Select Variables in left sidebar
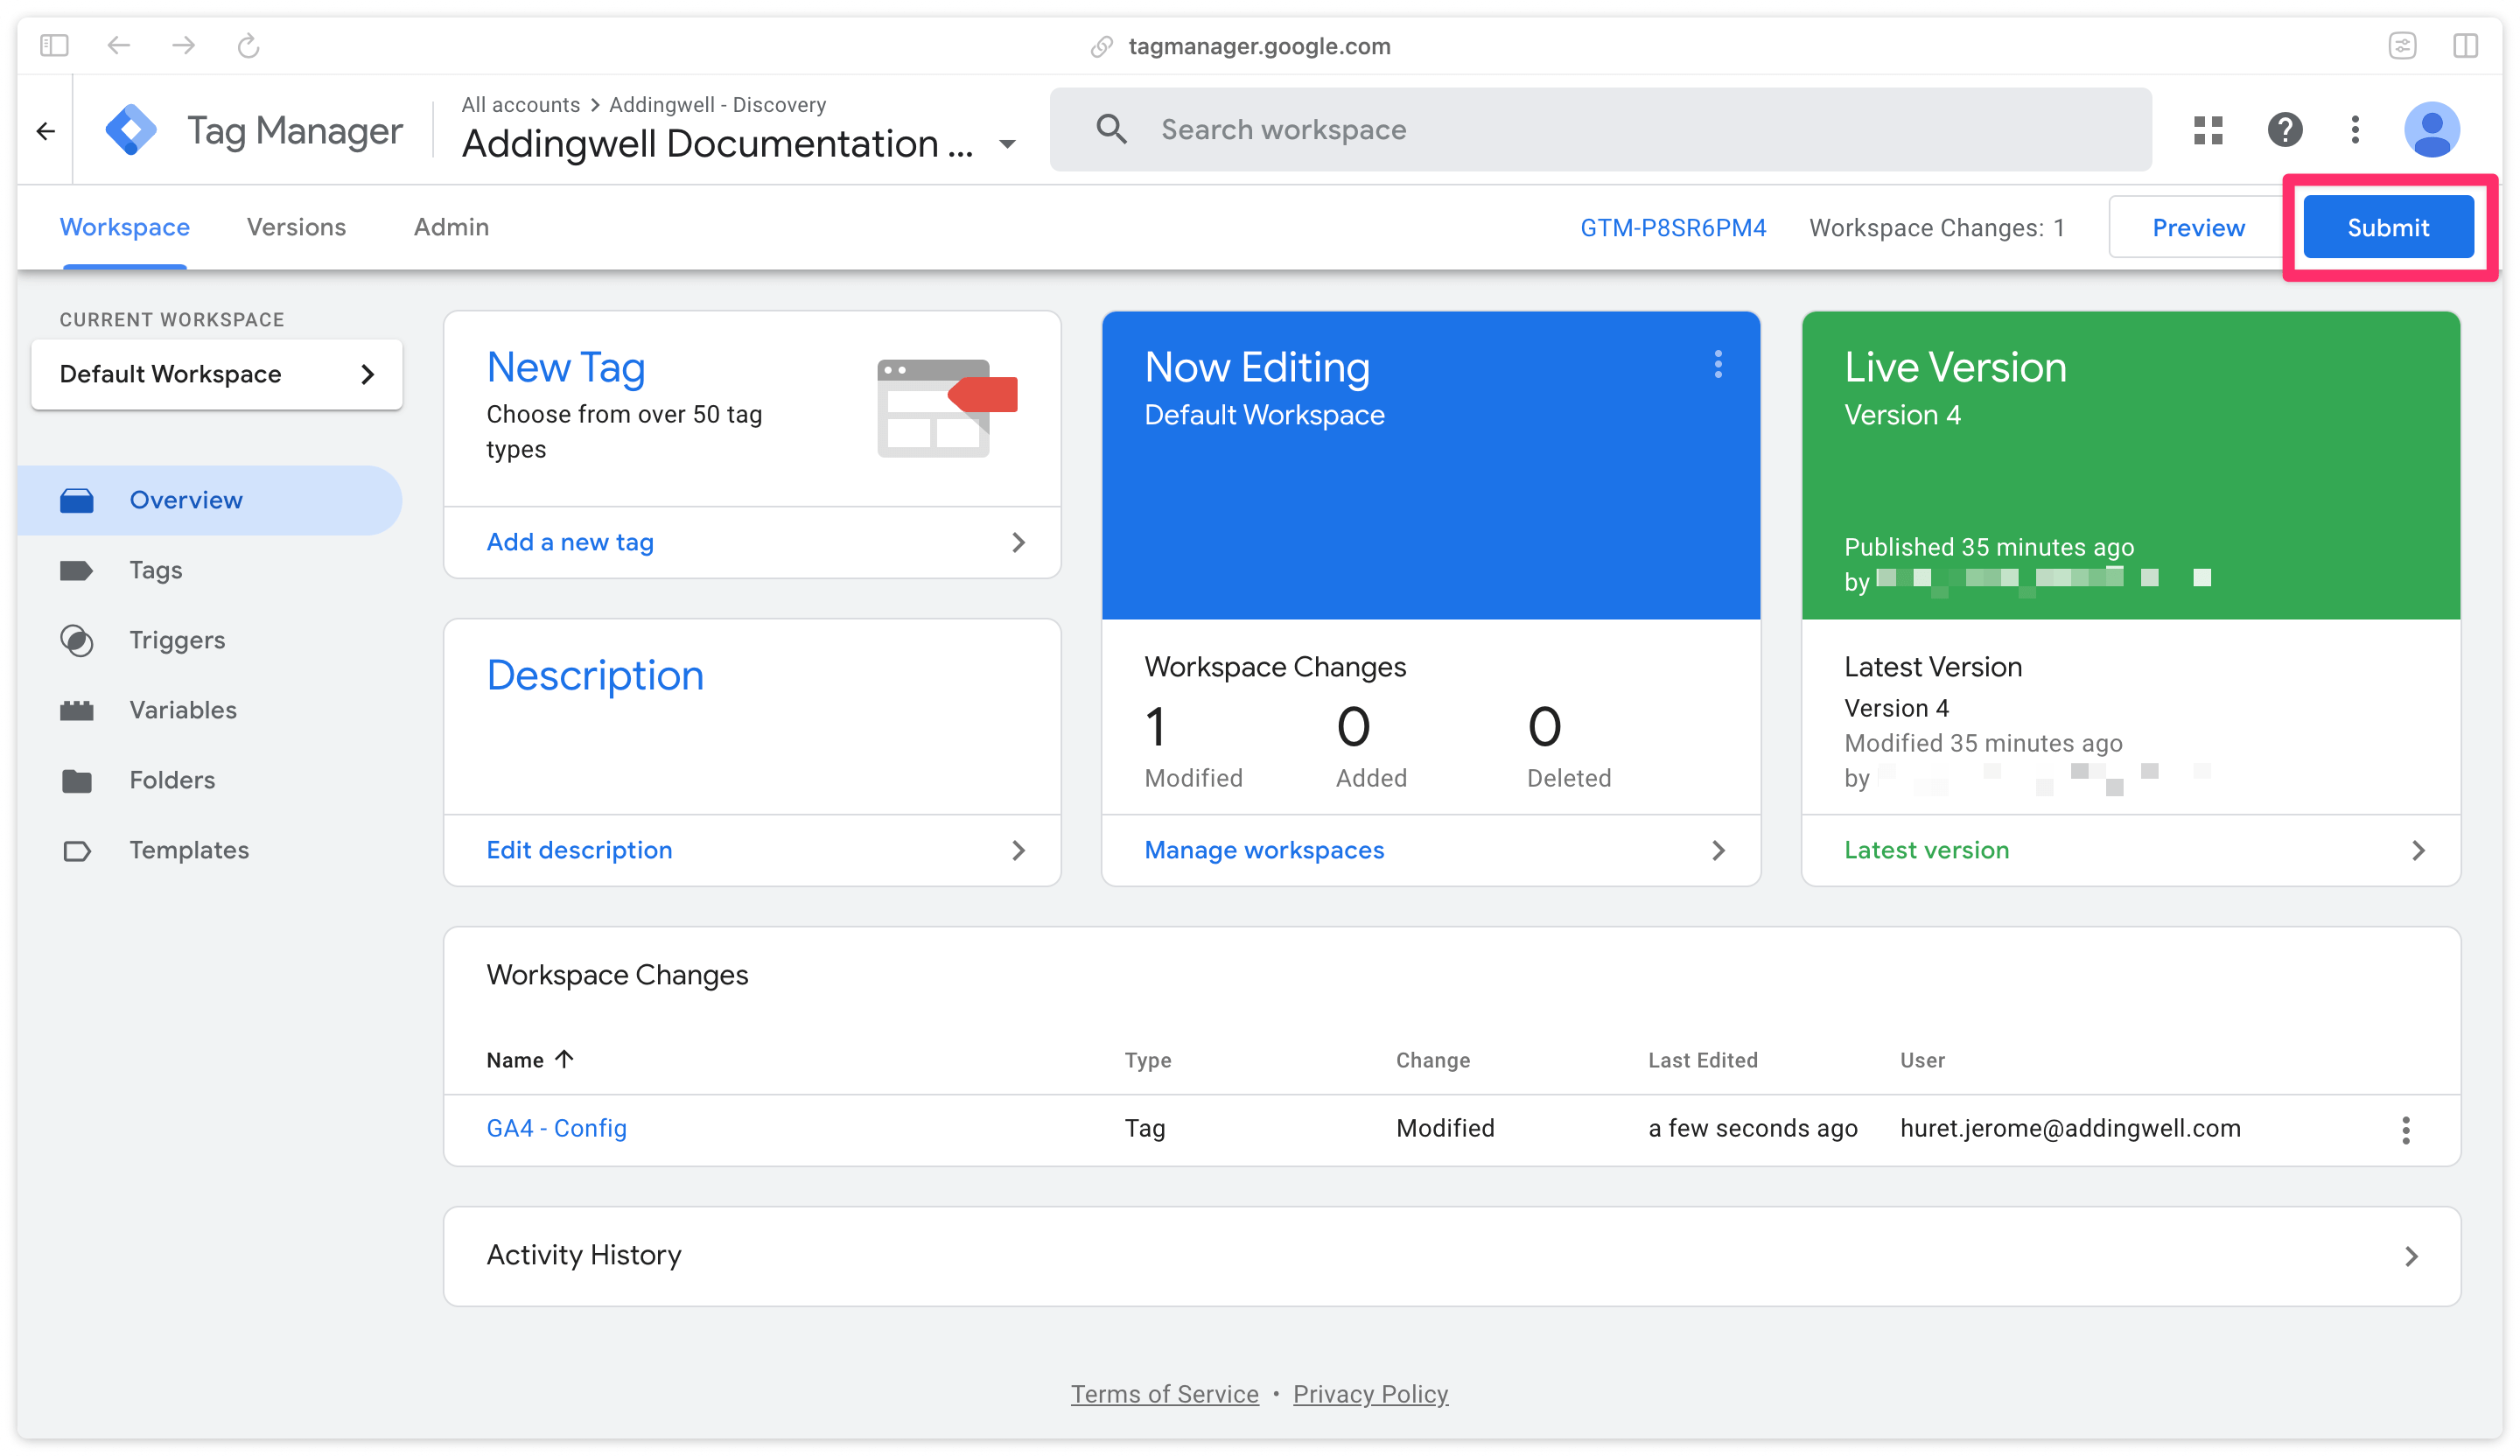This screenshot has width=2520, height=1456. point(182,709)
